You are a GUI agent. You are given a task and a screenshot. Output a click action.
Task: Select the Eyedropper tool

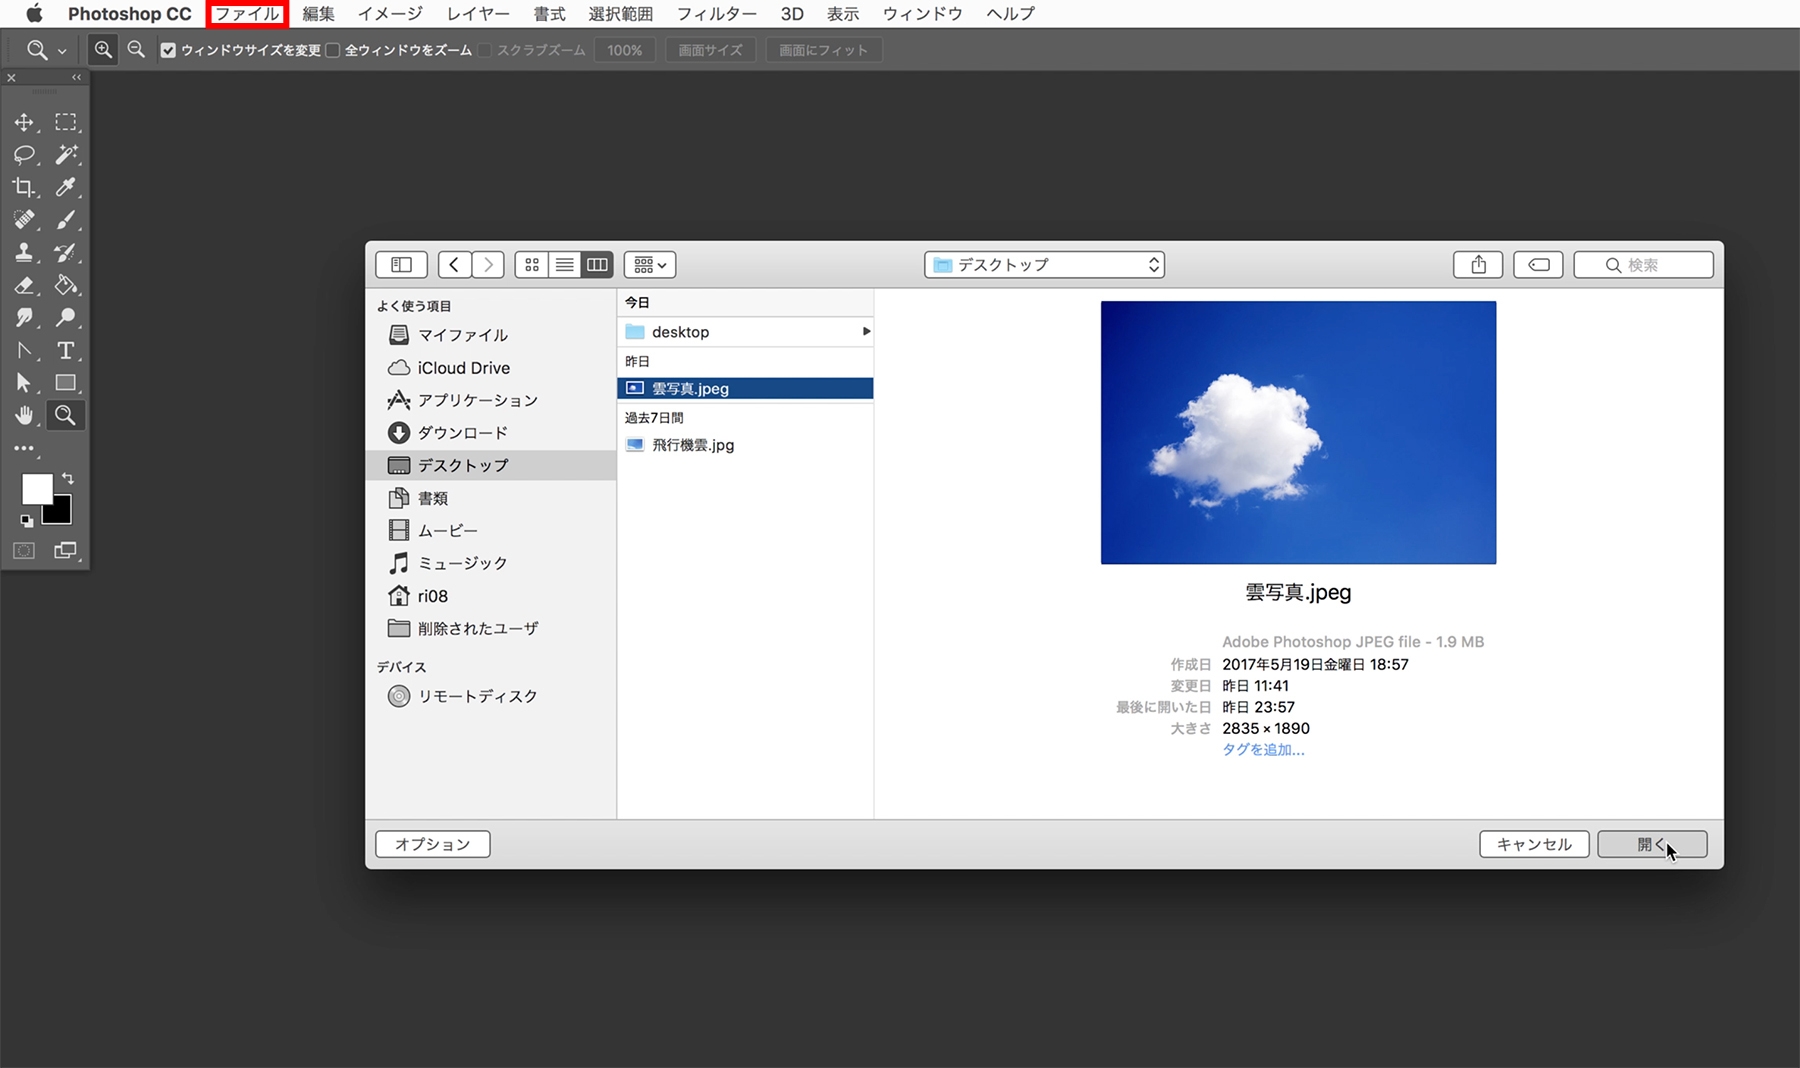click(x=66, y=187)
